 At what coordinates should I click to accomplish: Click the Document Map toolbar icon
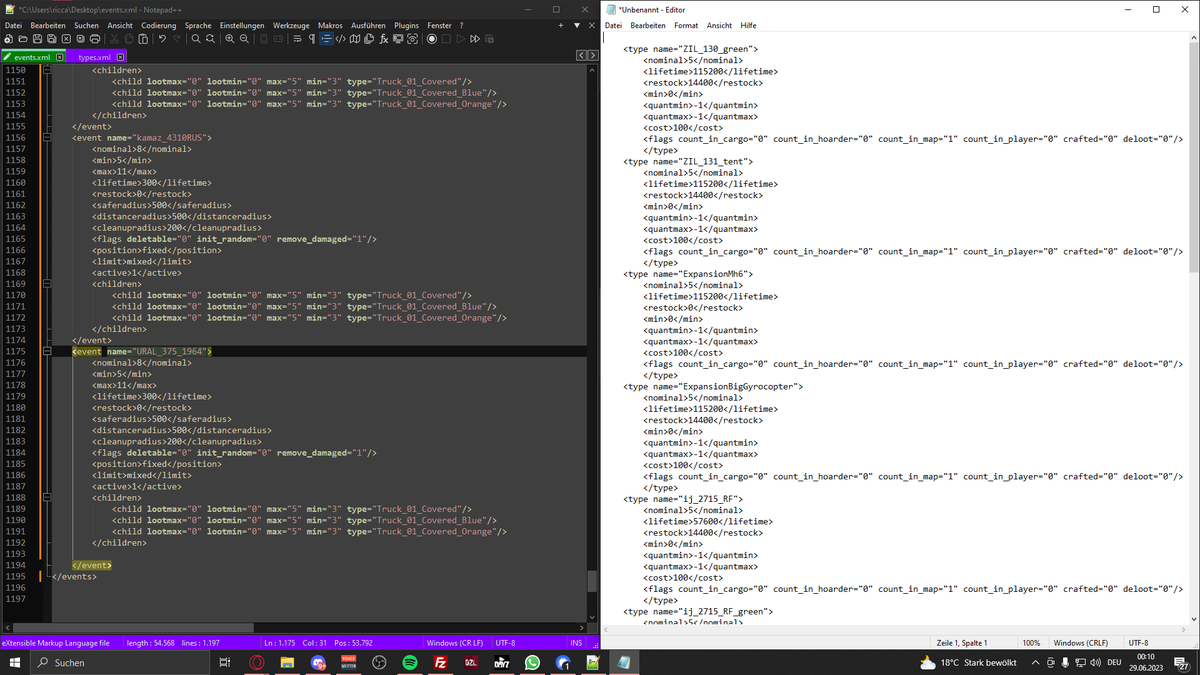point(355,39)
